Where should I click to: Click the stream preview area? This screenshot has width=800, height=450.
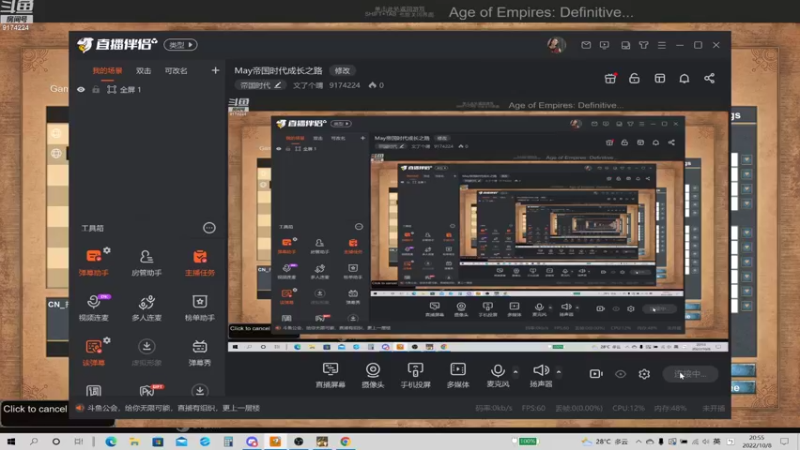coord(478,224)
